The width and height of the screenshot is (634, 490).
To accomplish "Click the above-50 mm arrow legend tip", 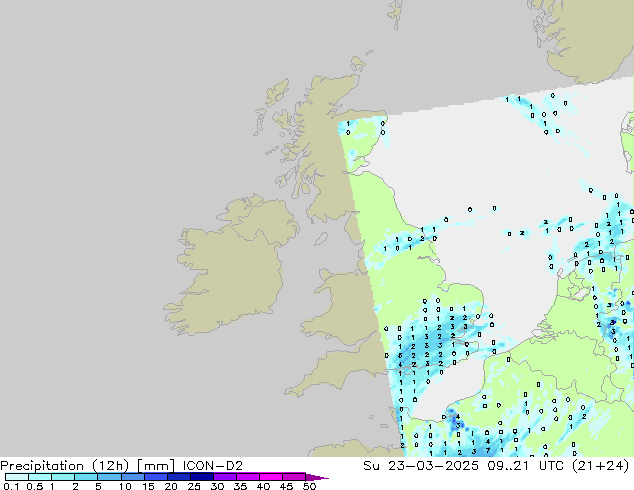I will click(x=317, y=477).
